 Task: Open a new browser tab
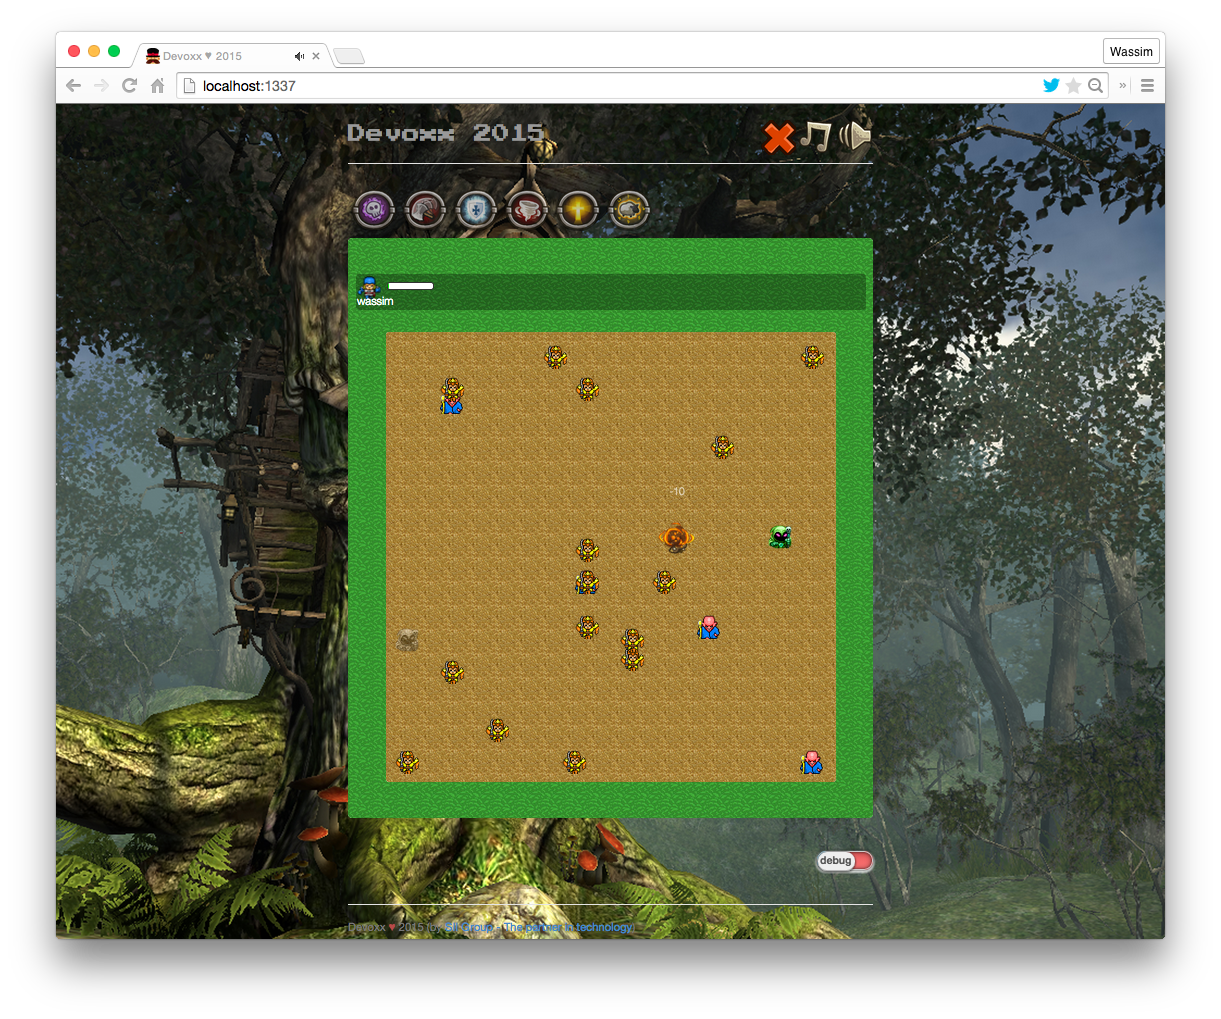(348, 56)
